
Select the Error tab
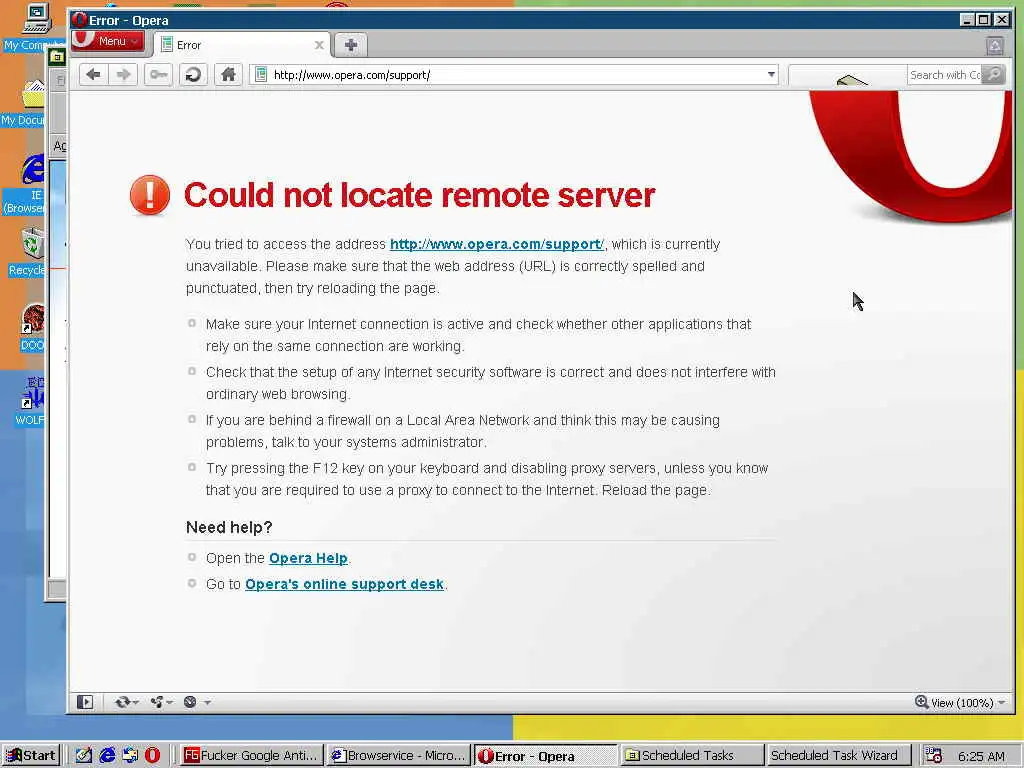click(242, 45)
